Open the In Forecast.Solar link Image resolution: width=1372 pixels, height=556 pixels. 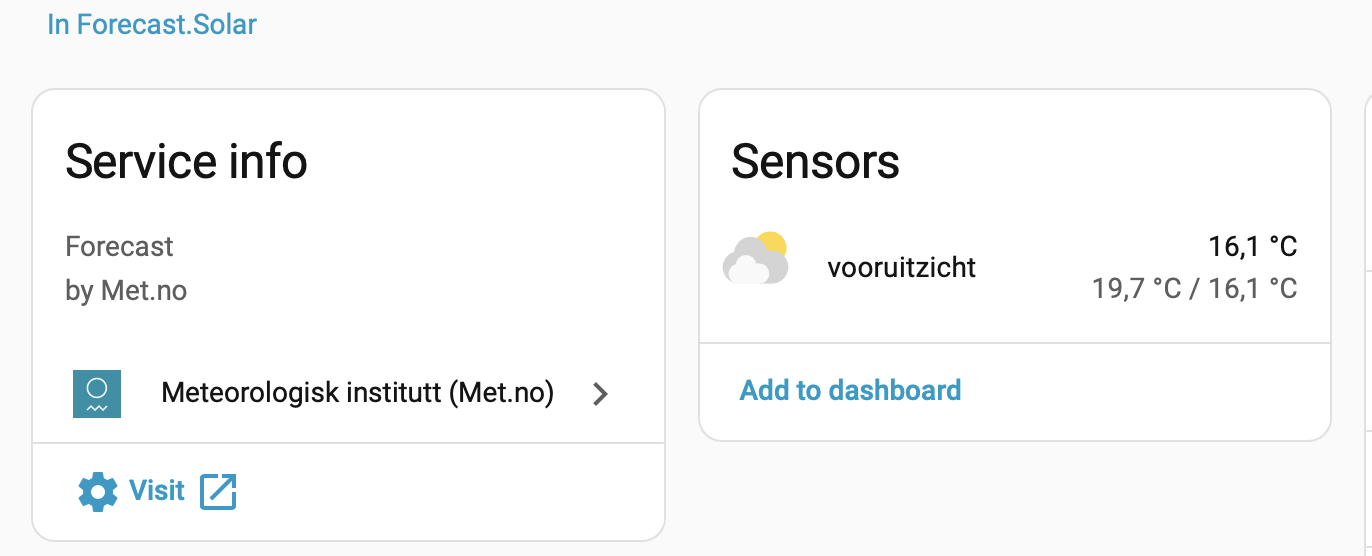coord(152,24)
